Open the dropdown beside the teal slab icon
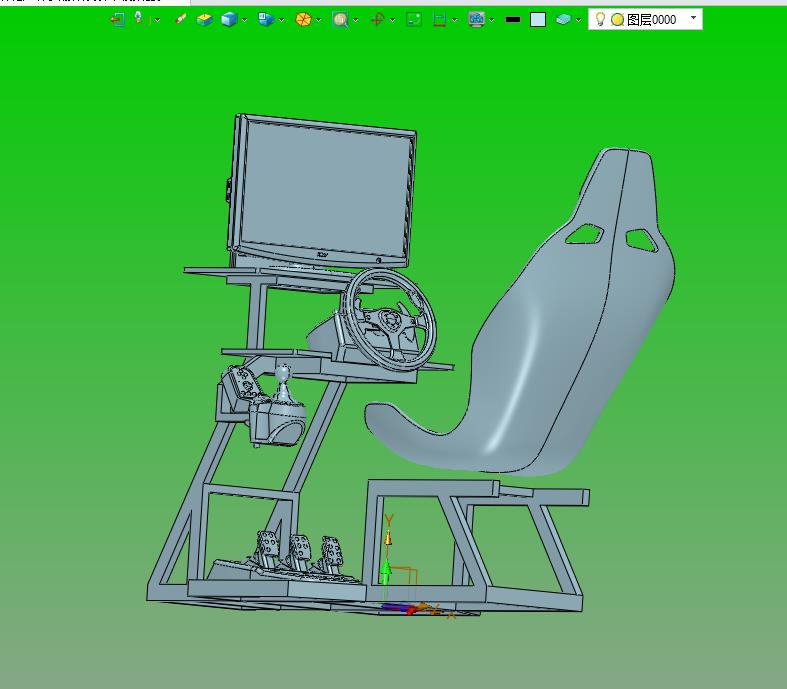Screen dimensions: 787x689 (578, 20)
